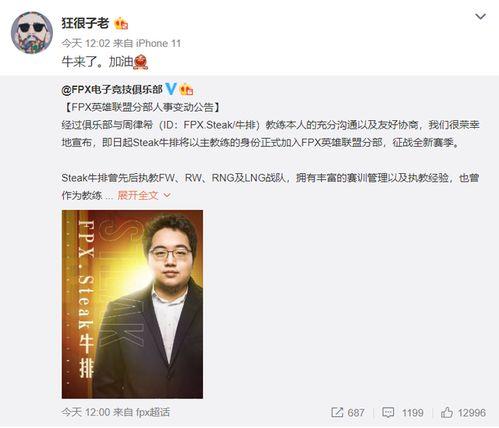The height and width of the screenshot is (428, 499).
Task: Open 狂很子老 profile avatar
Action: (x=32, y=32)
